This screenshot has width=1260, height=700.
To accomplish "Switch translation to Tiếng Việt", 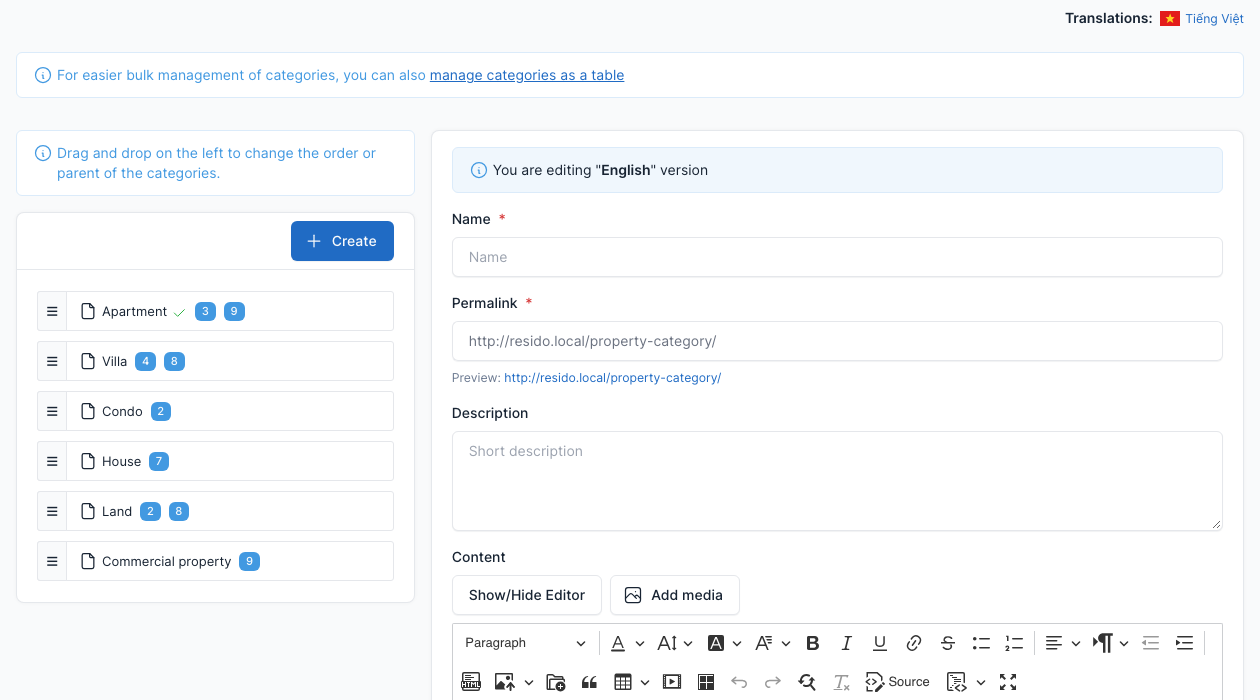I will [x=1214, y=18].
